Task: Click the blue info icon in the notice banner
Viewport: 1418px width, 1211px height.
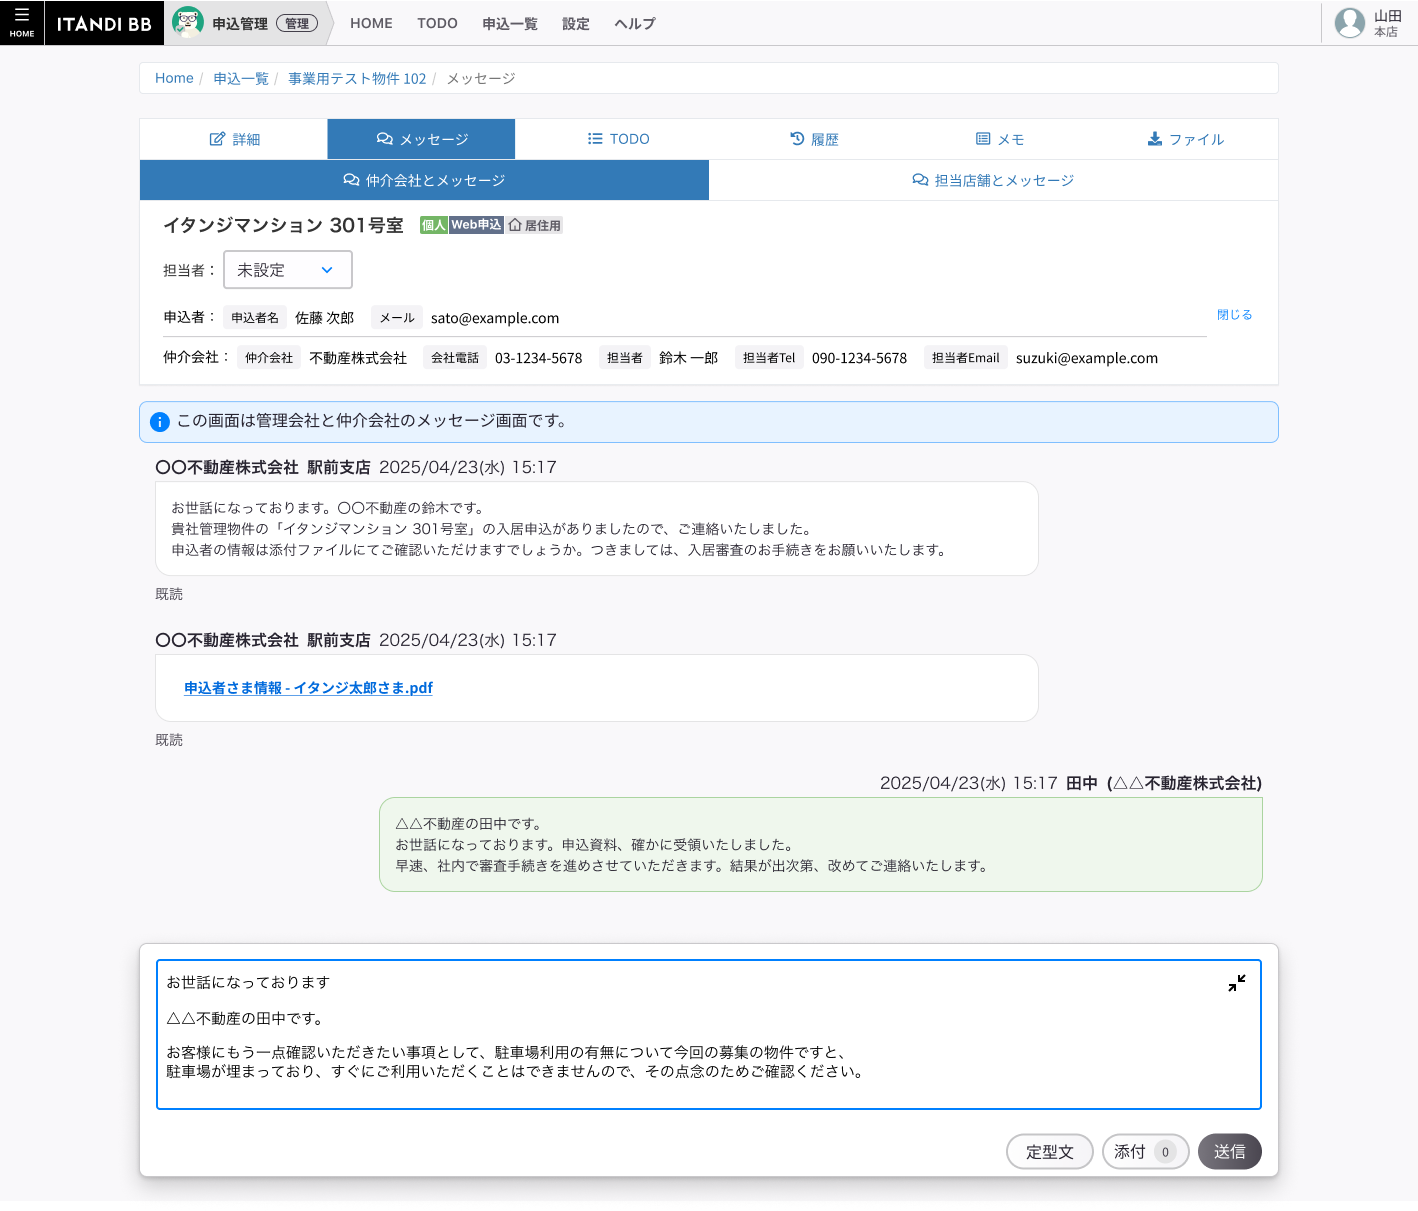Action: pyautogui.click(x=159, y=422)
